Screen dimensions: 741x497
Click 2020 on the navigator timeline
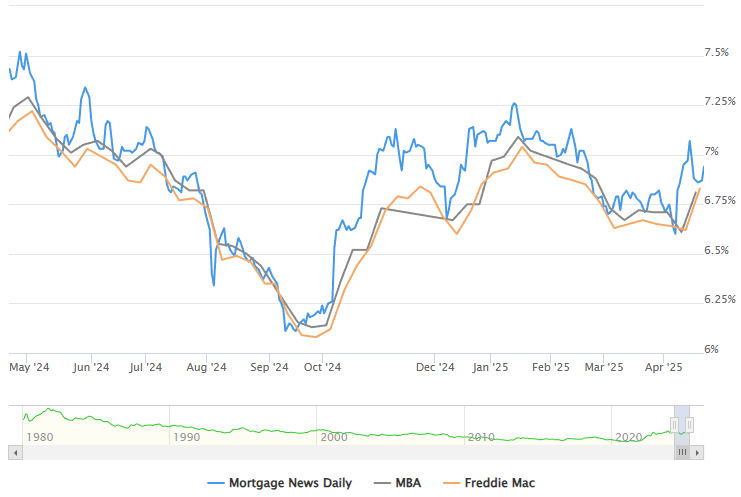628,437
